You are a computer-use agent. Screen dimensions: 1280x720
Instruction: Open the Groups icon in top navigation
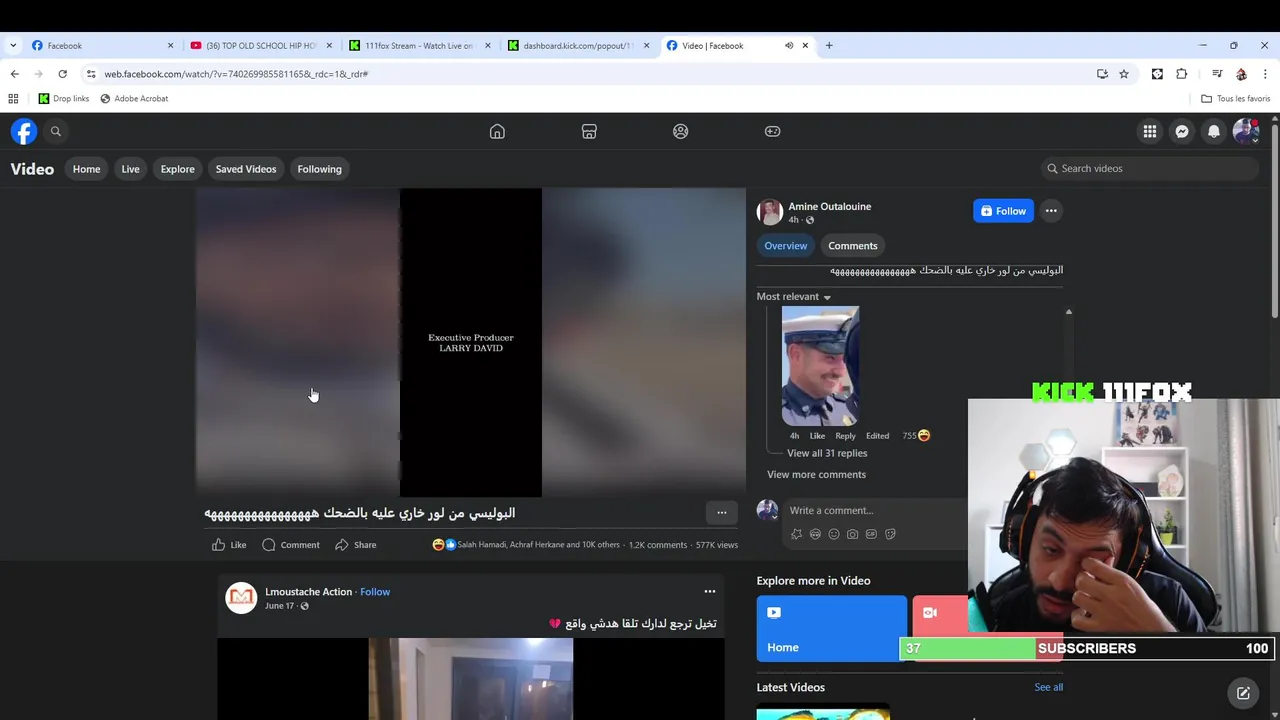coord(681,131)
